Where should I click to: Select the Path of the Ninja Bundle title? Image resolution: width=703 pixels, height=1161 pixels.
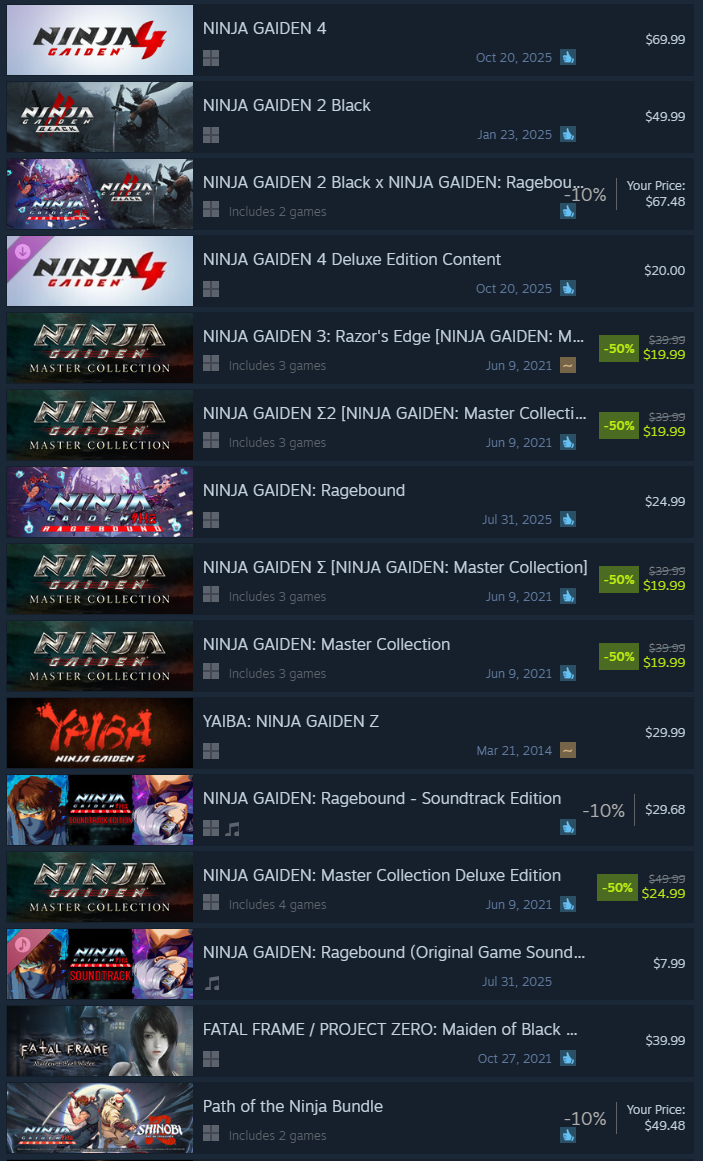click(293, 1106)
